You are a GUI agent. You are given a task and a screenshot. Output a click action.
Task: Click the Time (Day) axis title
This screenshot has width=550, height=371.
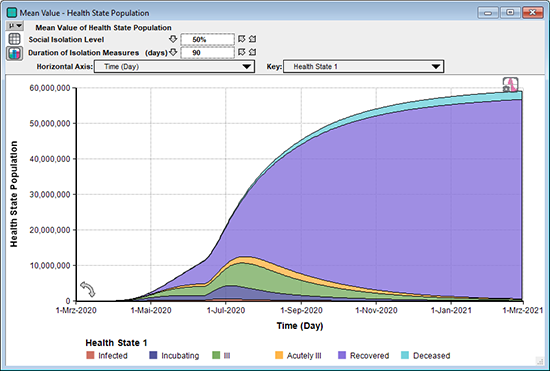point(300,326)
